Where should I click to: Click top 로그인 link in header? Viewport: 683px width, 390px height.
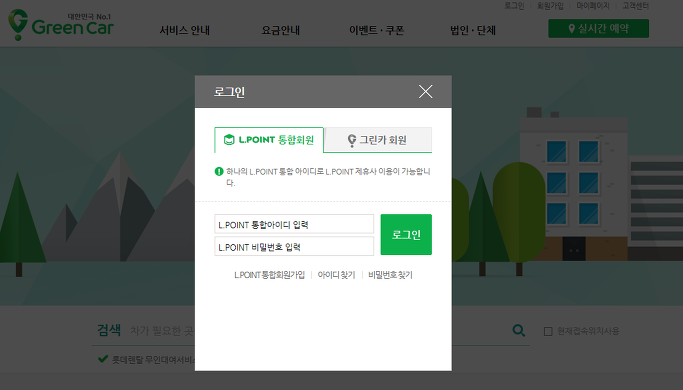tap(514, 6)
